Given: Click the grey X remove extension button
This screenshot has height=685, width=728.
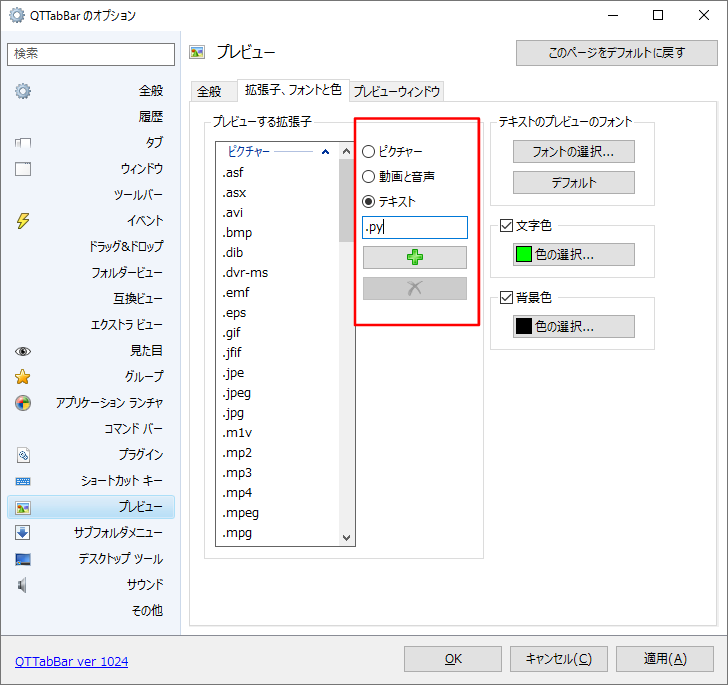Looking at the screenshot, I should click(x=415, y=288).
